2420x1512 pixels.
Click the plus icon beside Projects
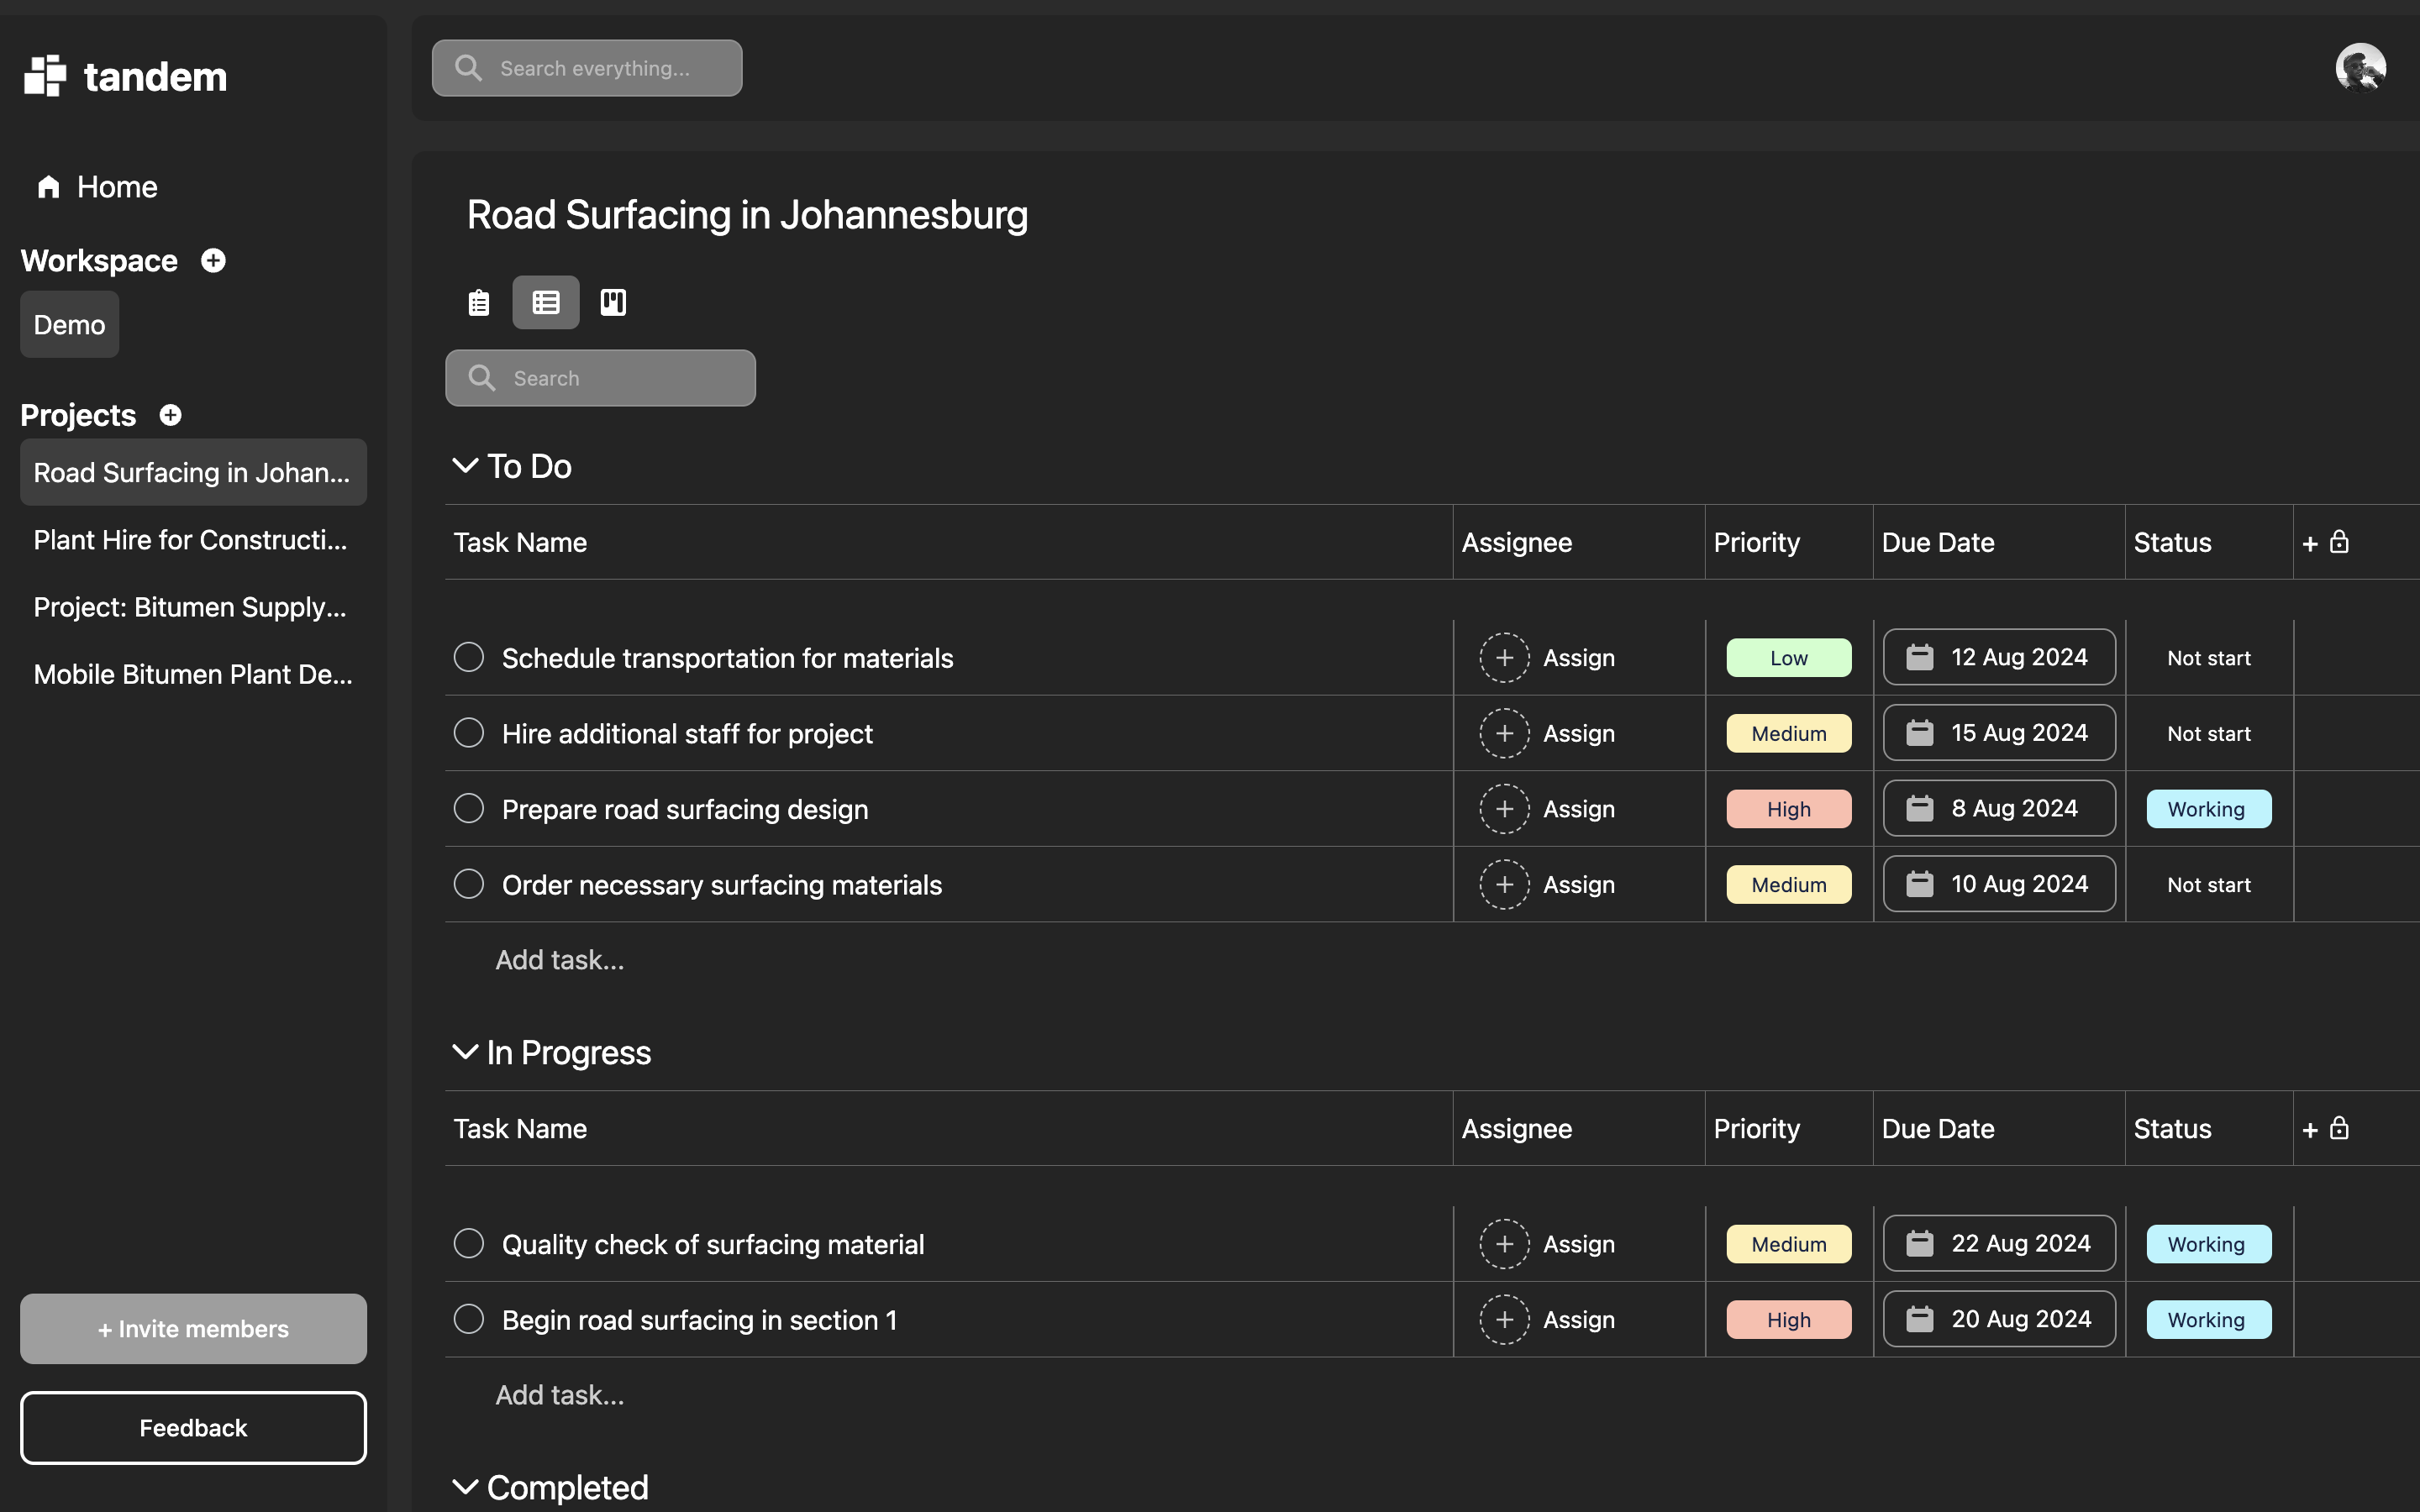pyautogui.click(x=171, y=415)
